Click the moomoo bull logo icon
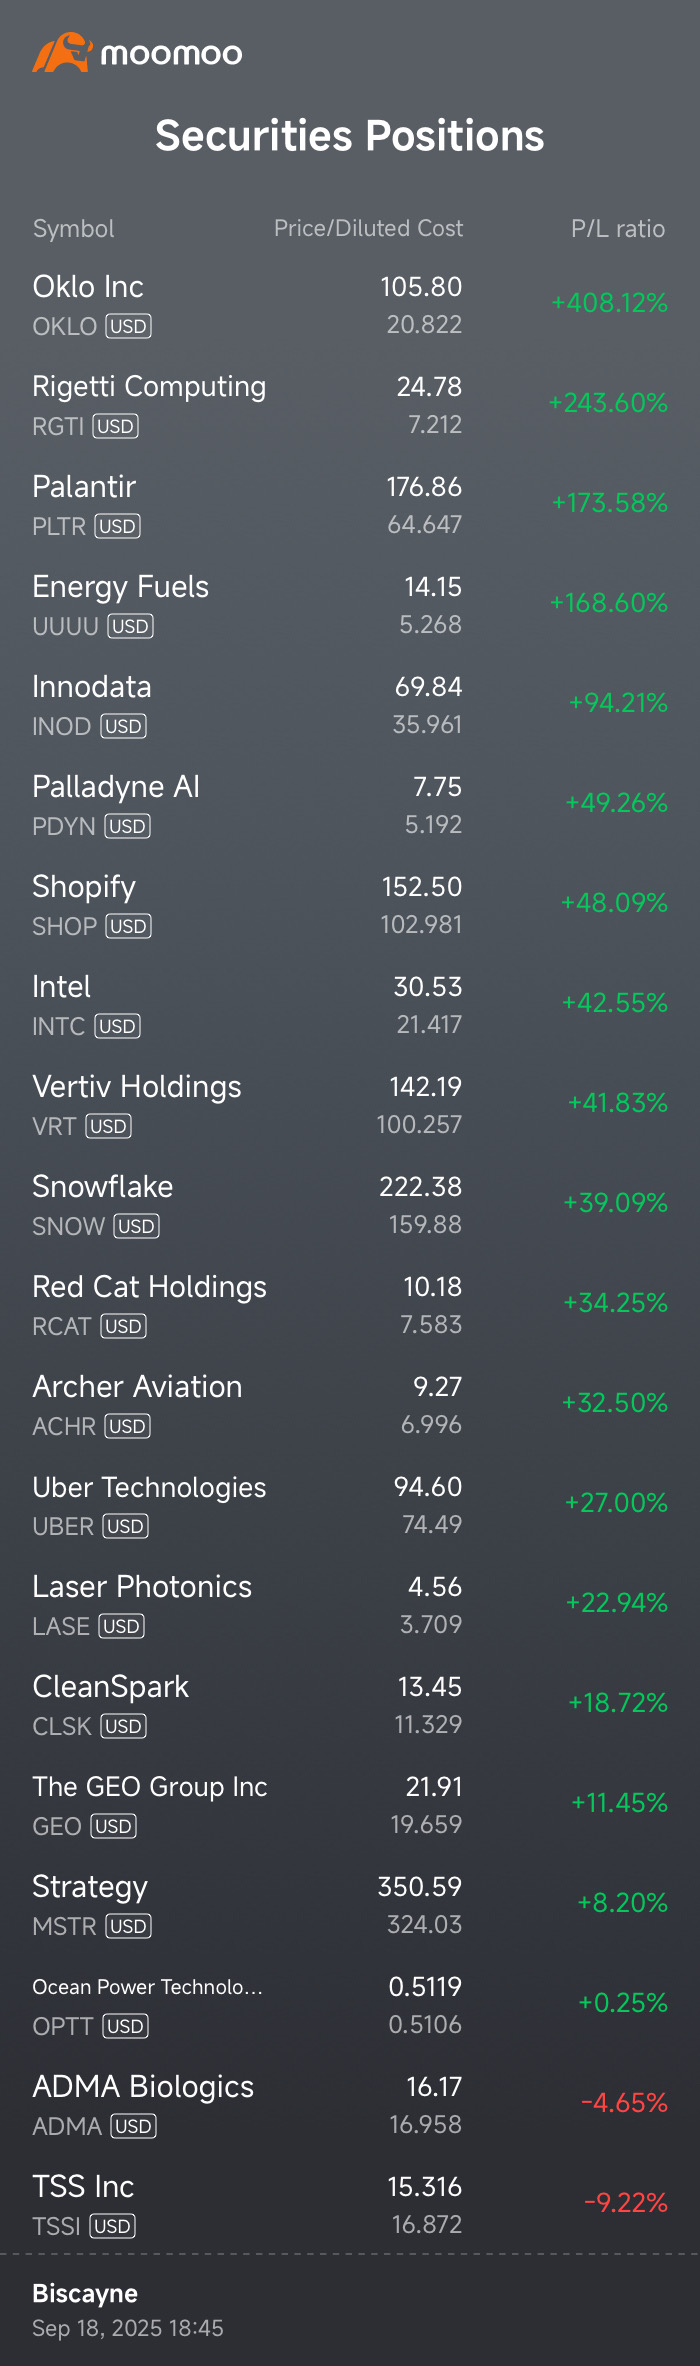Viewport: 700px width, 2366px height. point(61,53)
